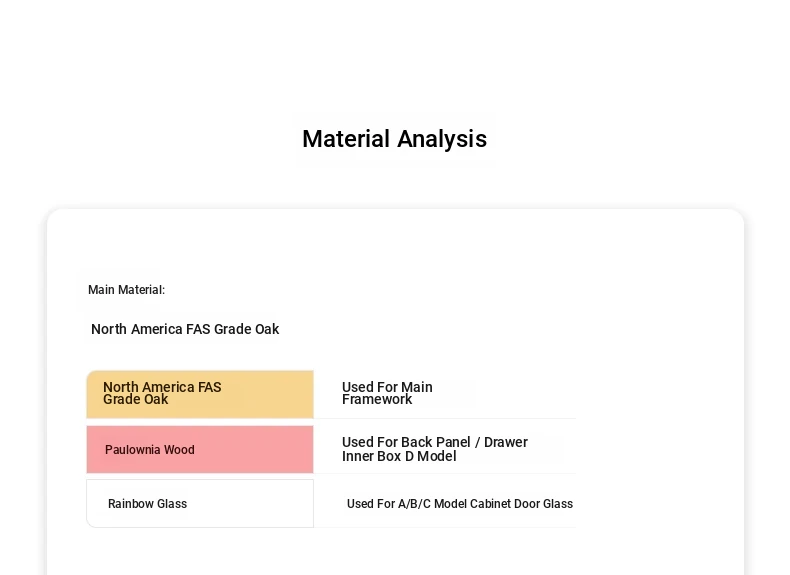Click Used For Back Panel / Drawer text

click(435, 442)
